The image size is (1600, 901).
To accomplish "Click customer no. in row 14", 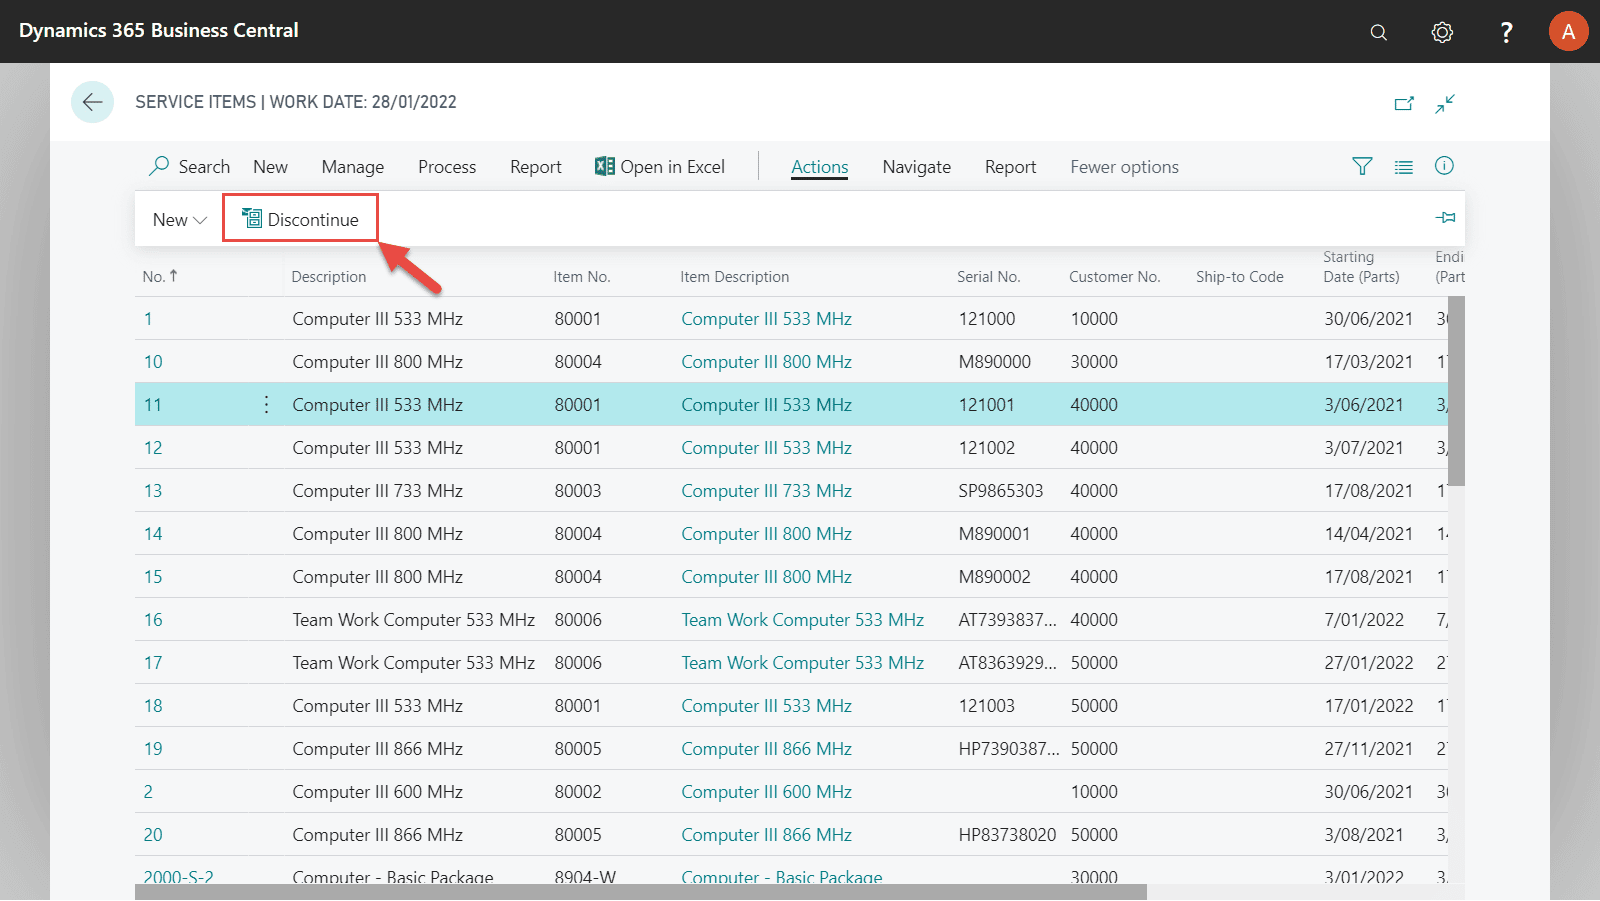I will click(x=1094, y=534).
